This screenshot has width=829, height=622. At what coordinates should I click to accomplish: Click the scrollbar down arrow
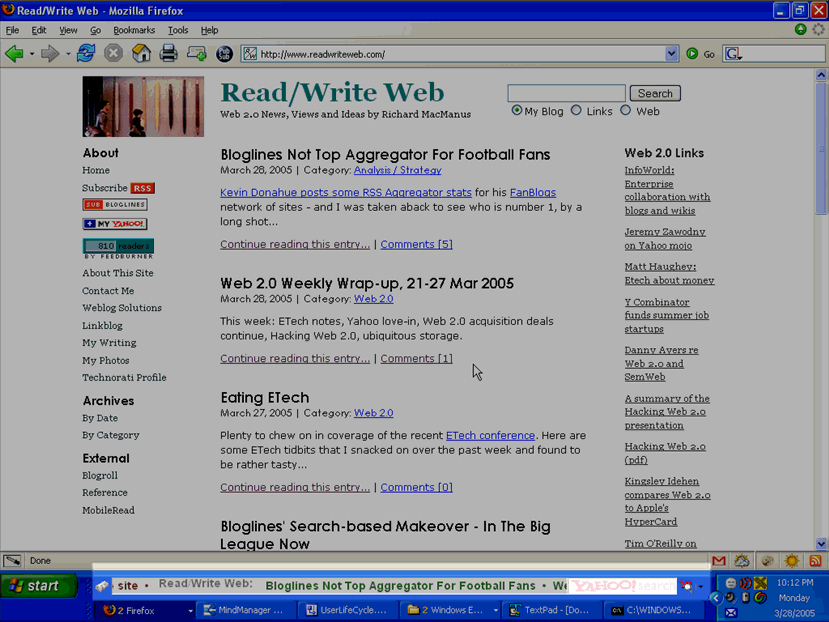[x=821, y=544]
